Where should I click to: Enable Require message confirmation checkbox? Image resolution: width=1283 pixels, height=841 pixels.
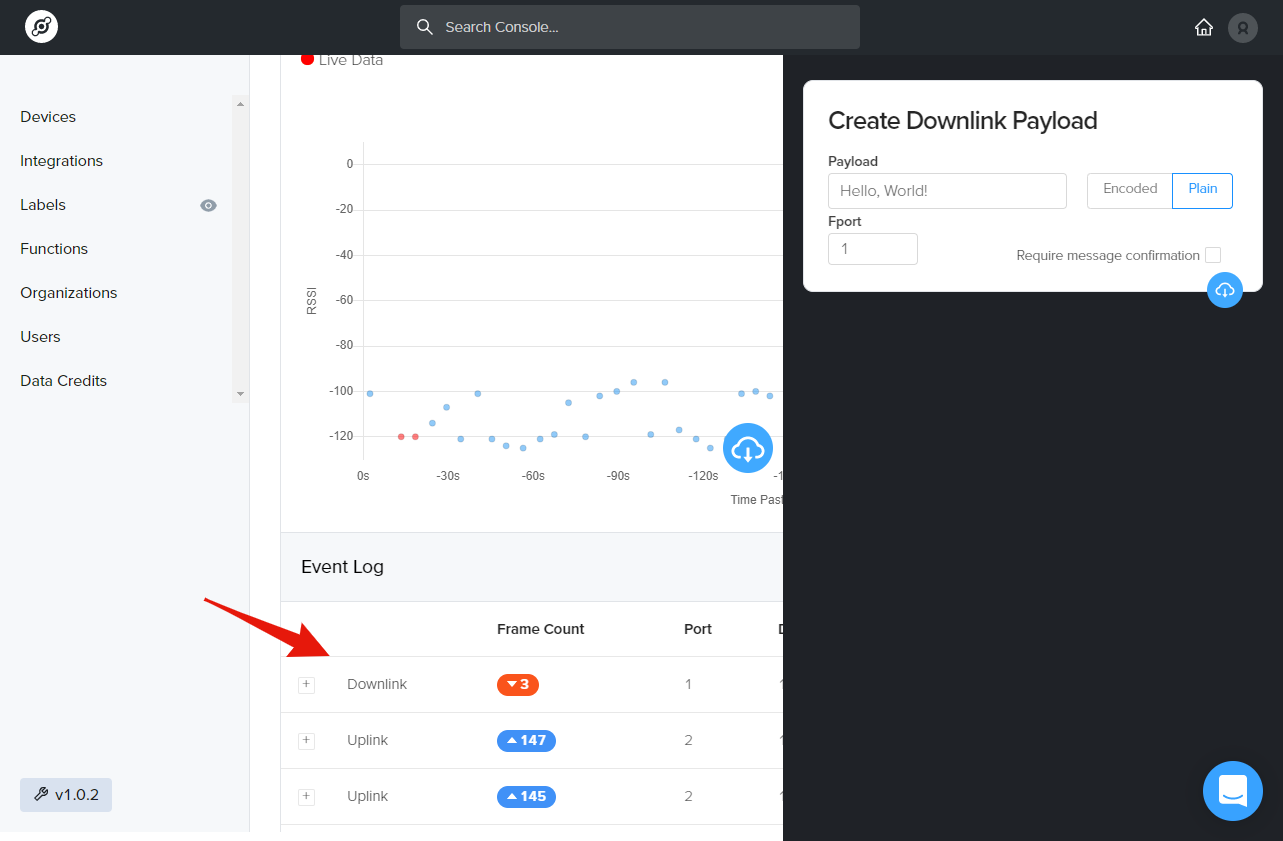(1213, 255)
